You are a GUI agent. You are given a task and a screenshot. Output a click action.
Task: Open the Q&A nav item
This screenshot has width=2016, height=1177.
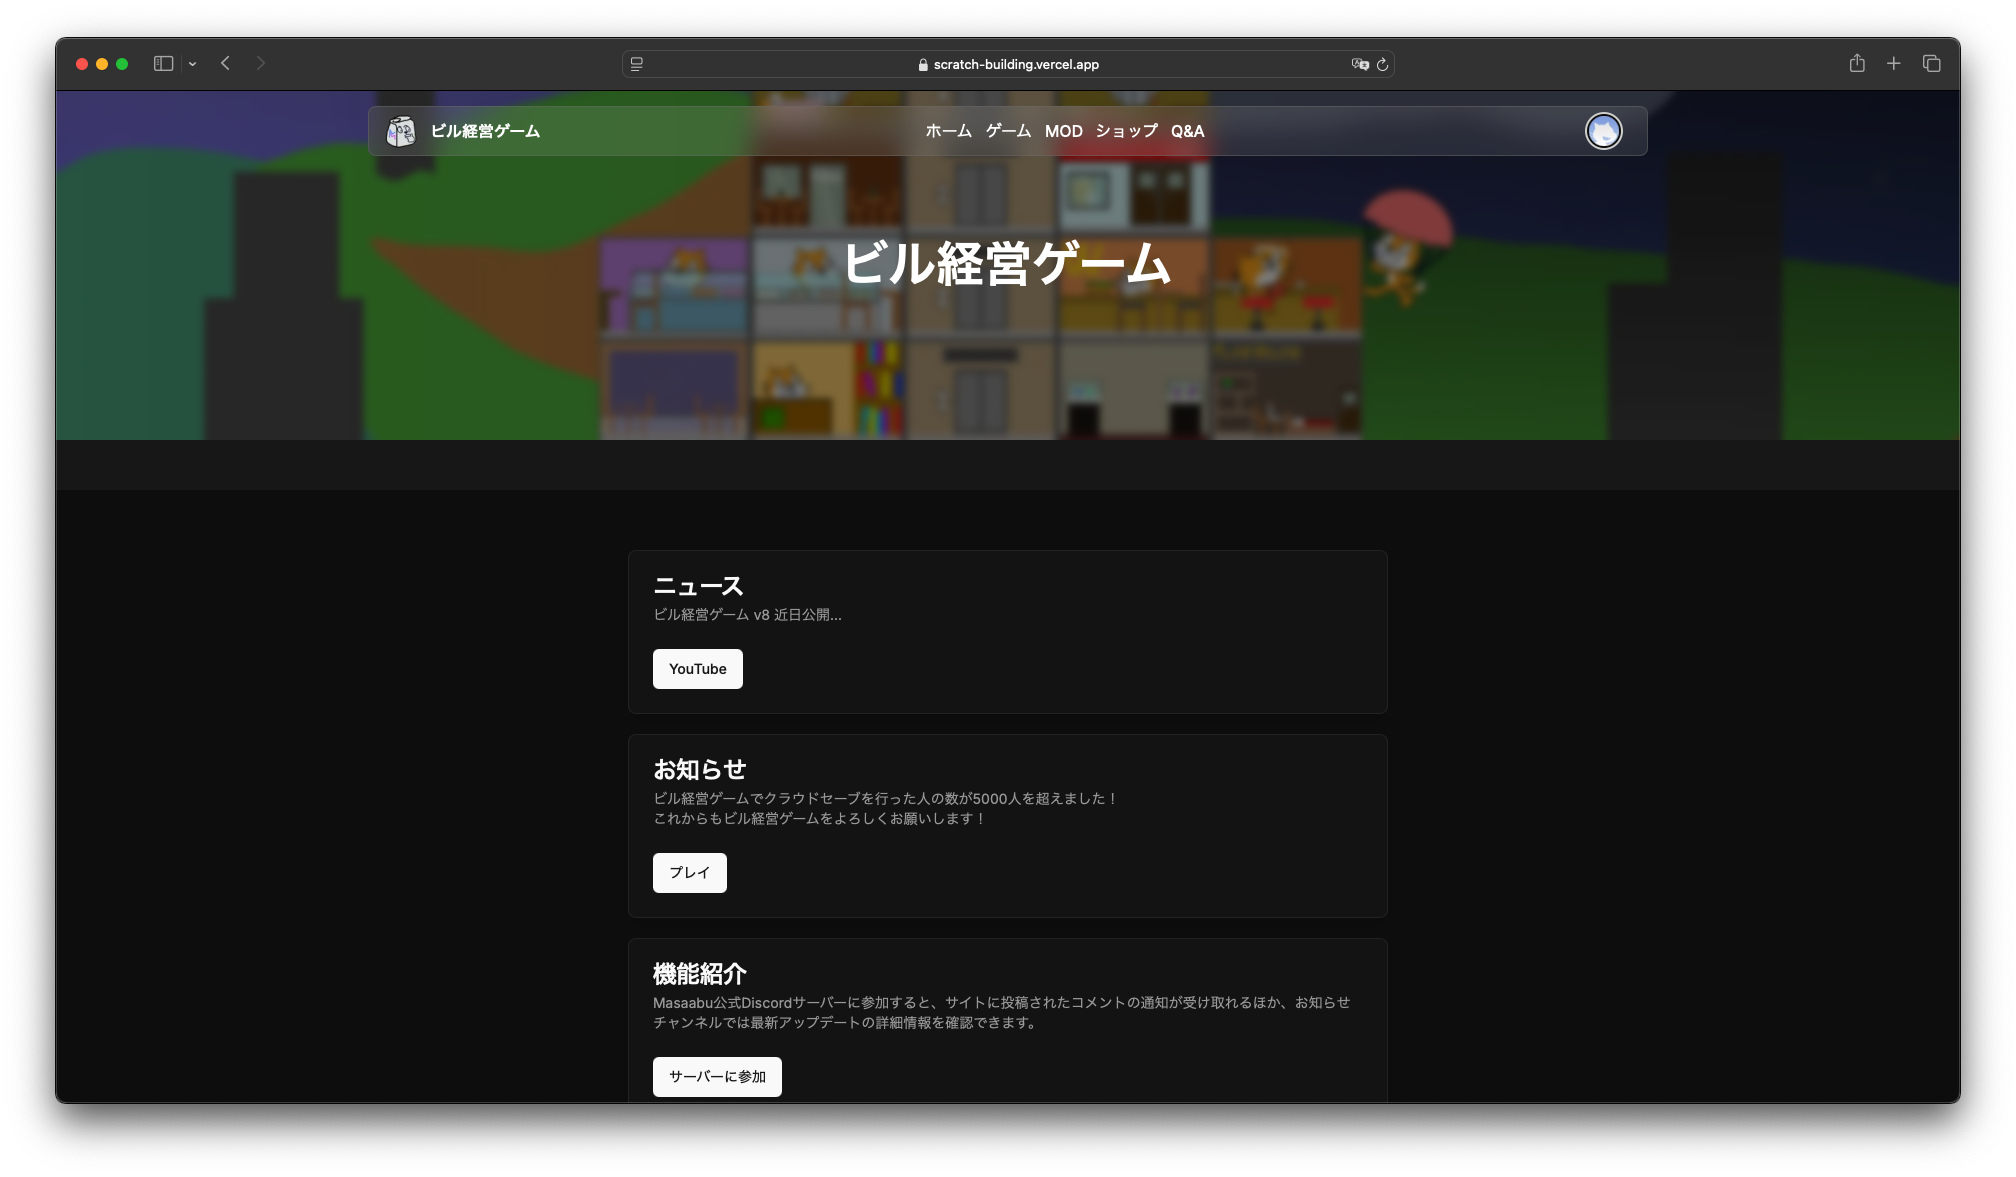(x=1188, y=131)
